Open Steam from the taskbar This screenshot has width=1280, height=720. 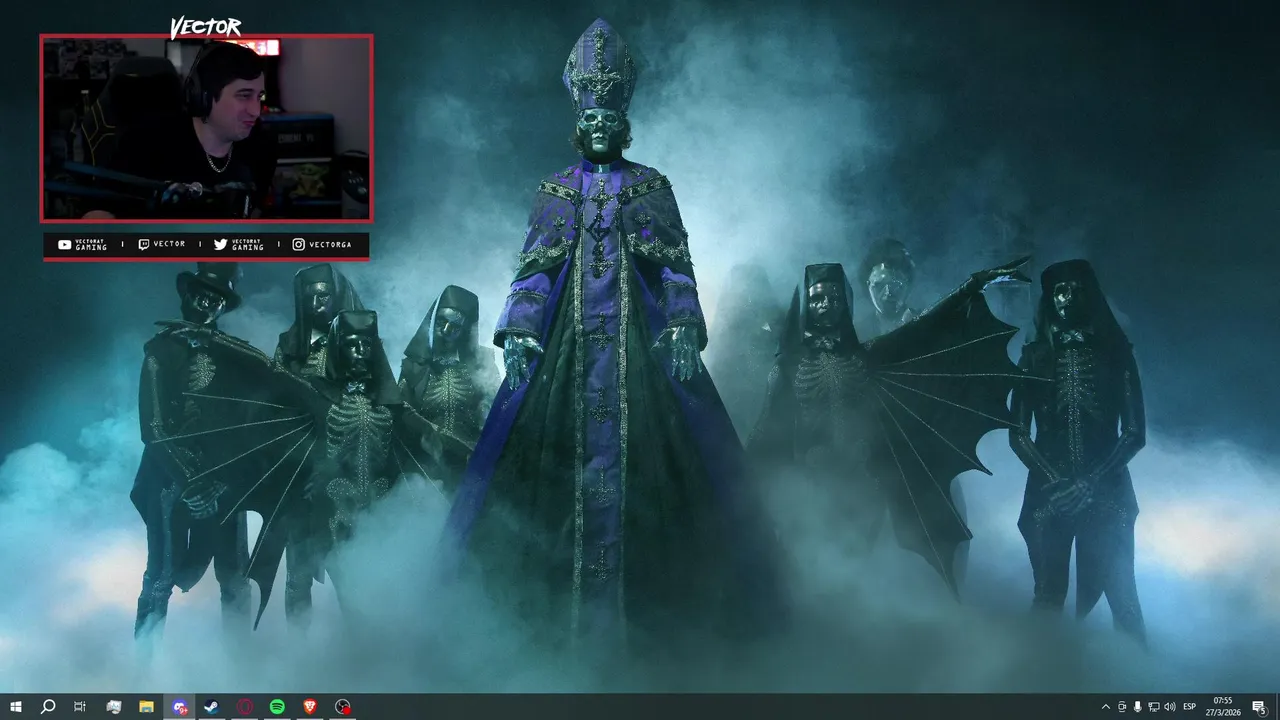[212, 707]
